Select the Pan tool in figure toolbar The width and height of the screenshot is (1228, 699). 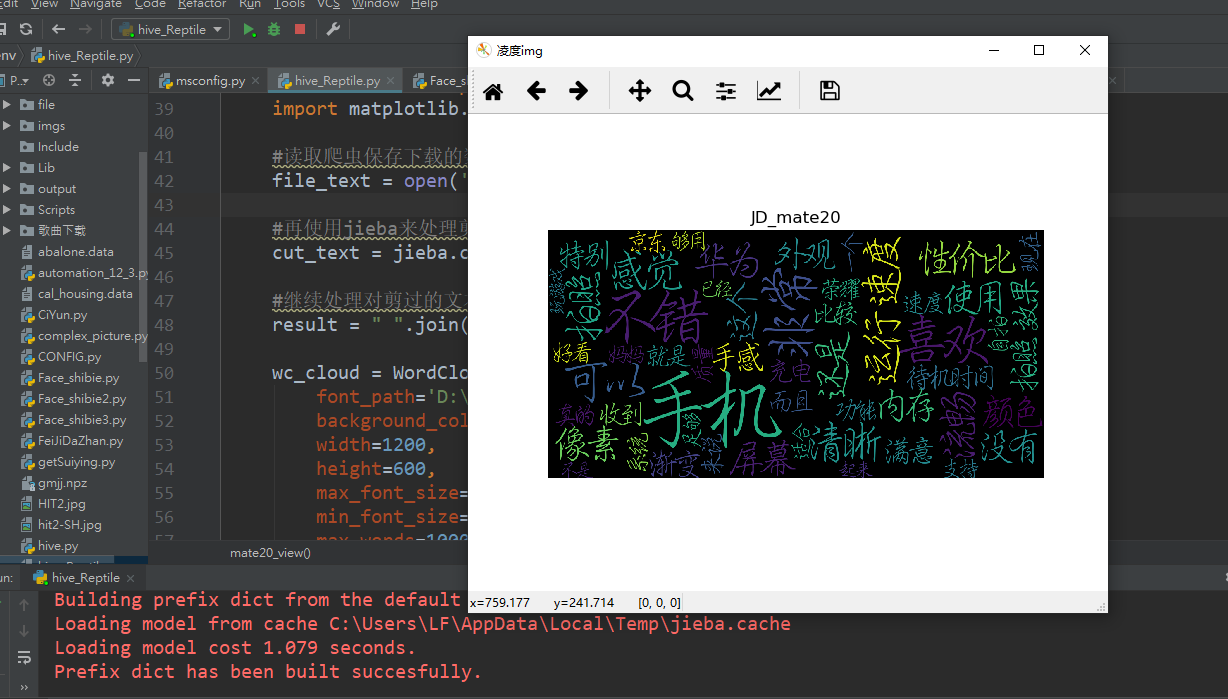click(639, 91)
